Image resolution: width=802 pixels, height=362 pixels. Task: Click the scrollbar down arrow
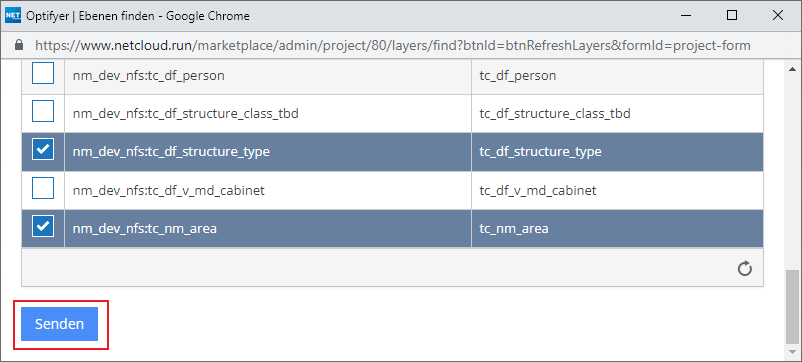click(792, 352)
